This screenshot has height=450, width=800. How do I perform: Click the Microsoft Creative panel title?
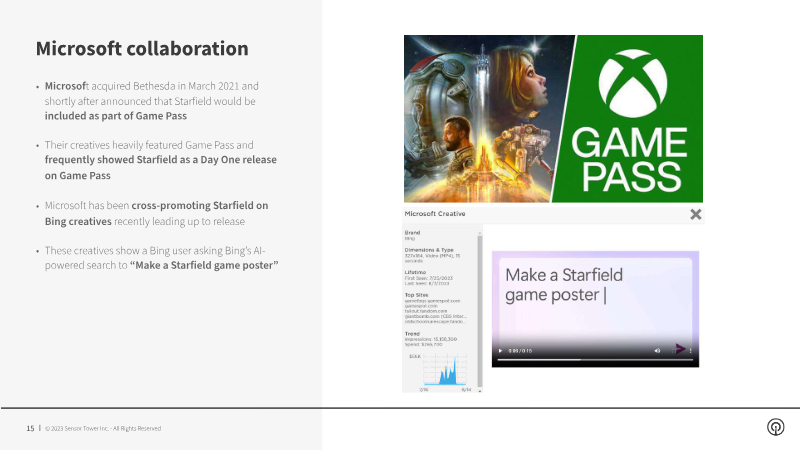coord(434,214)
